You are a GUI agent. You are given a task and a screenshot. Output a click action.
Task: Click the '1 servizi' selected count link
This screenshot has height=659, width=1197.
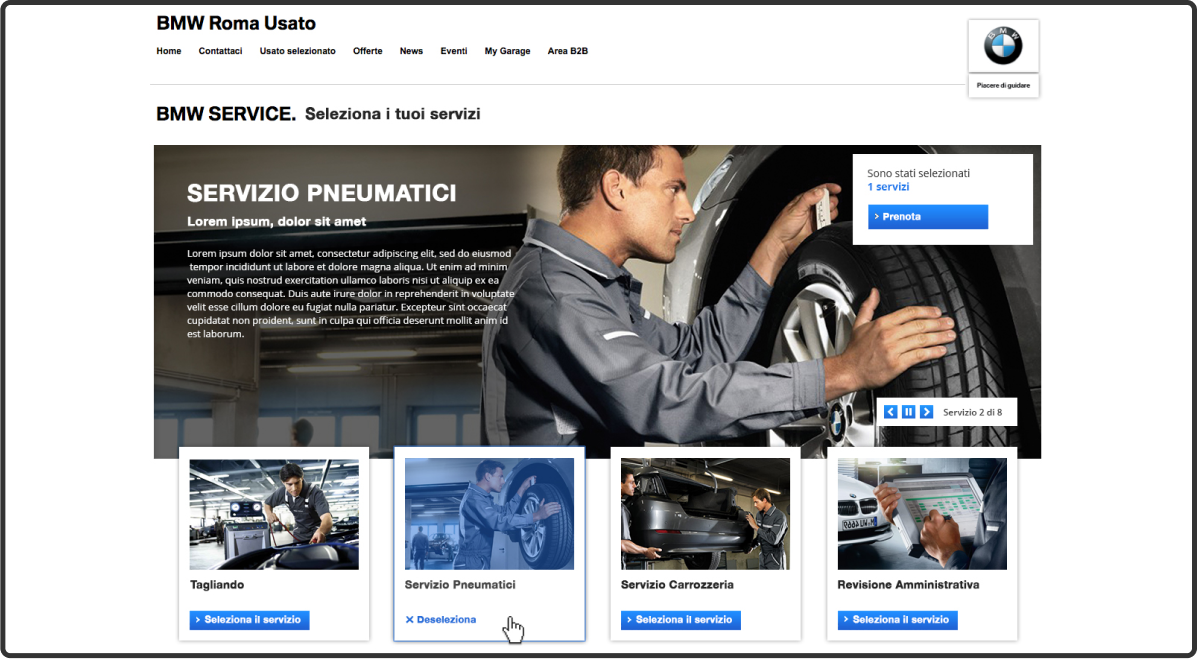click(x=888, y=187)
